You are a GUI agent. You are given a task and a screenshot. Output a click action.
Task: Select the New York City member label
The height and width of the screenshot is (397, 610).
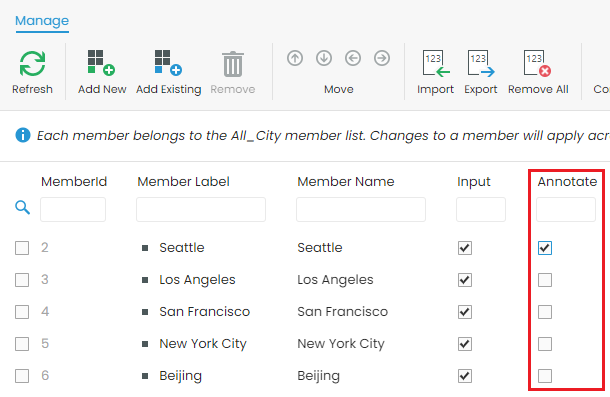click(203, 344)
